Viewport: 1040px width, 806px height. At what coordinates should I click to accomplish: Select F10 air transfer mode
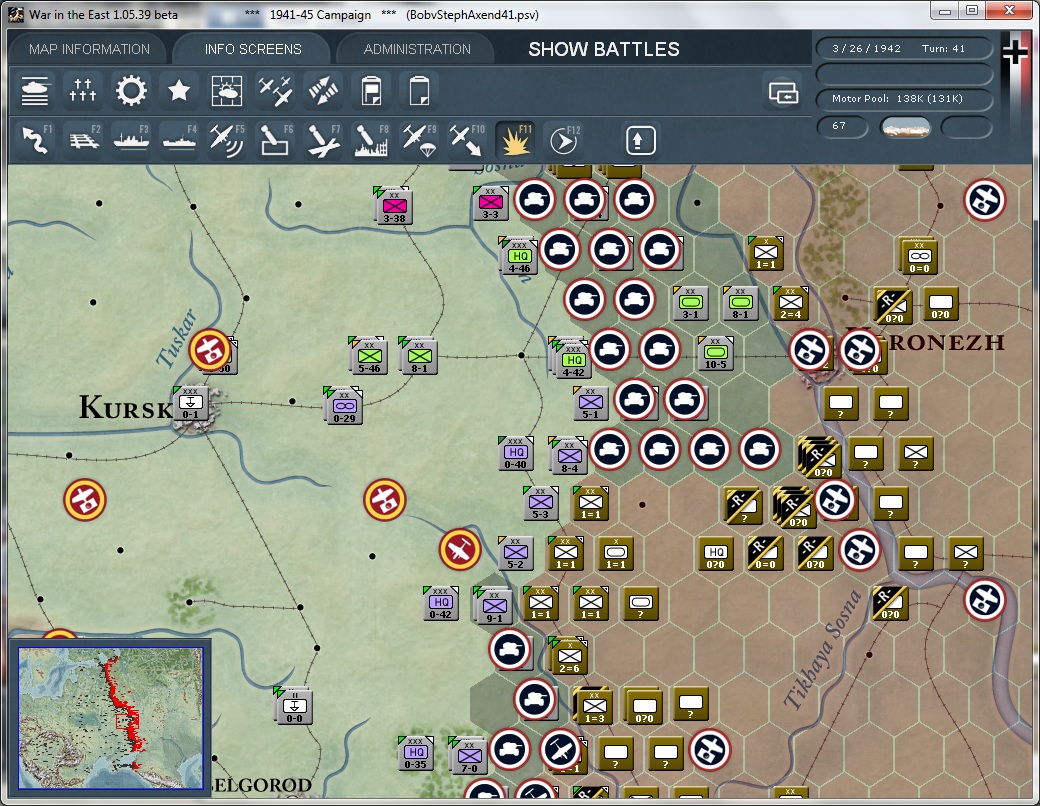pyautogui.click(x=467, y=140)
